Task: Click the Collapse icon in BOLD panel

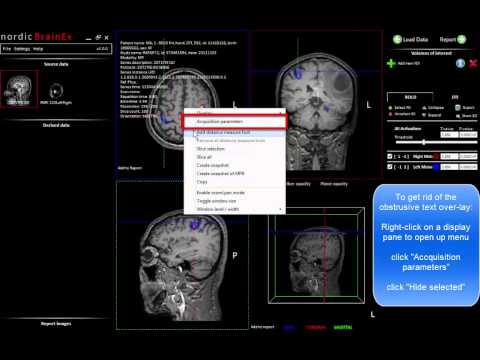Action: tap(424, 108)
